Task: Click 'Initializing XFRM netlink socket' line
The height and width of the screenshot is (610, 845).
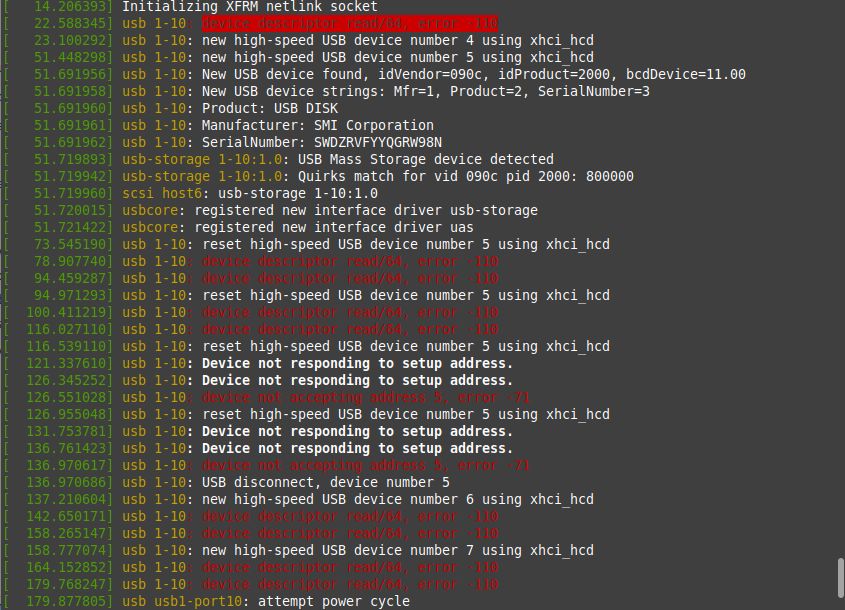Action: [x=191, y=7]
